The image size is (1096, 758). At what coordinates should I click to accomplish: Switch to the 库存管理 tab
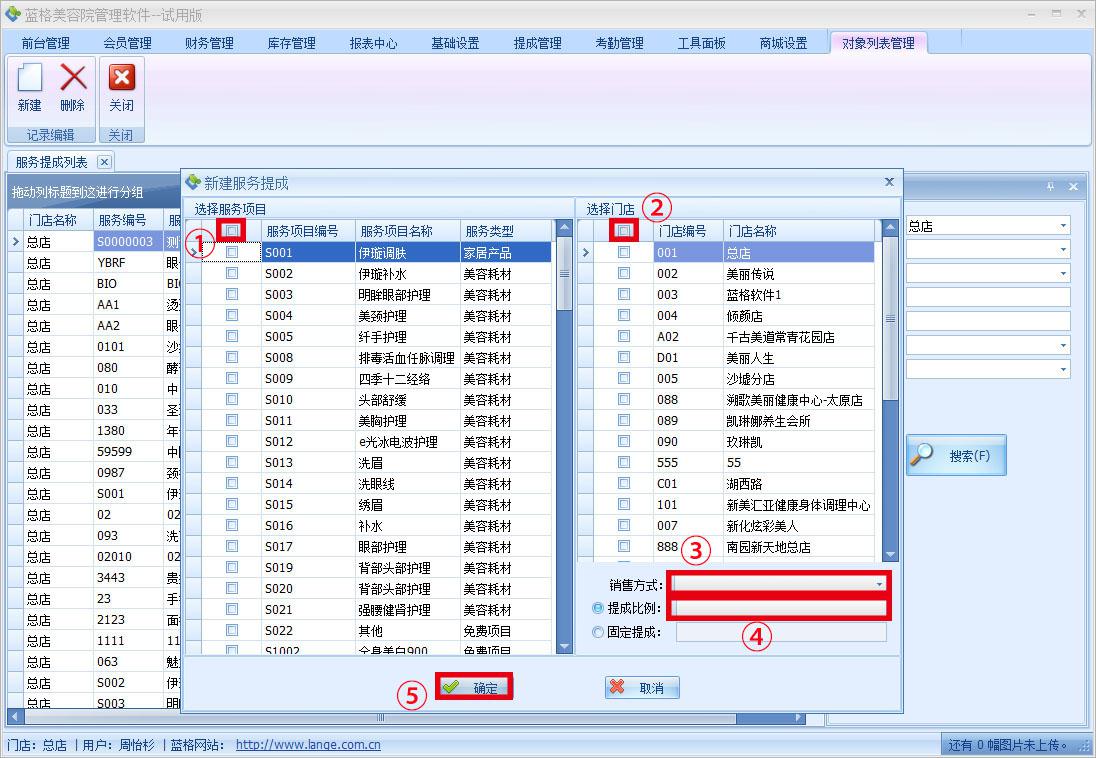coord(291,43)
